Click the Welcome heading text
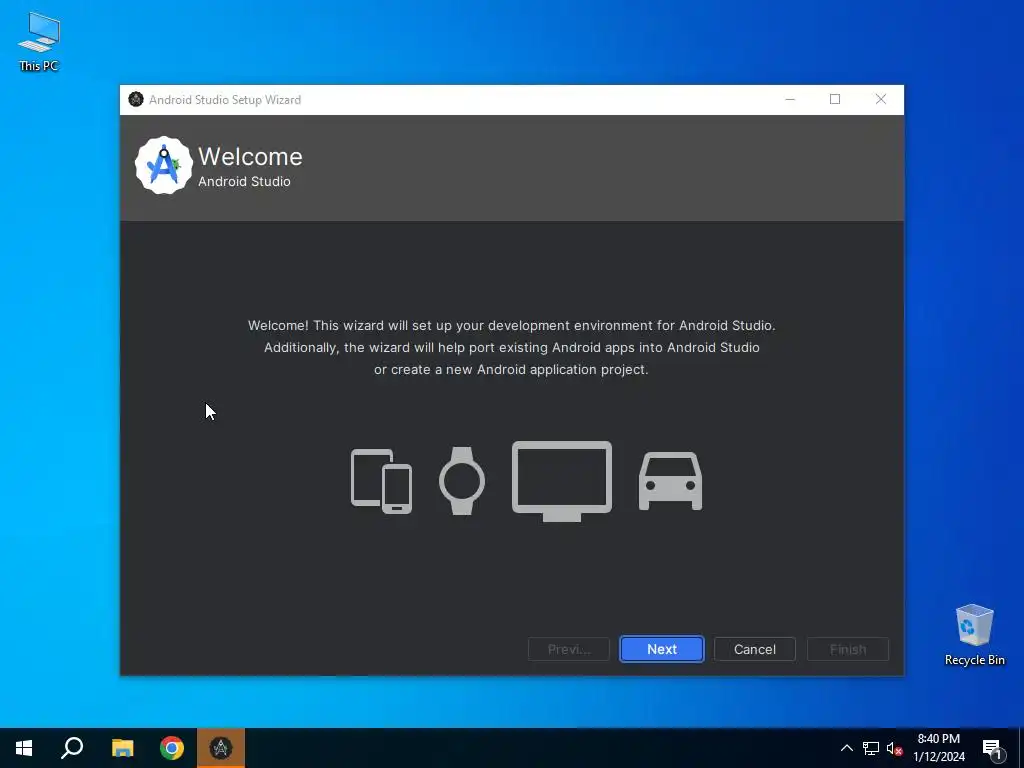 (x=250, y=157)
